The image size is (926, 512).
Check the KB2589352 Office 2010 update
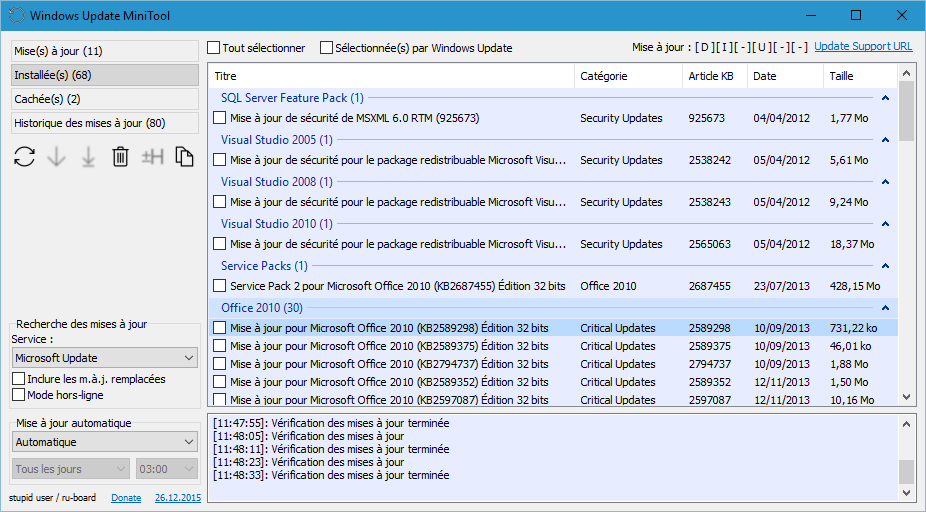tap(220, 382)
